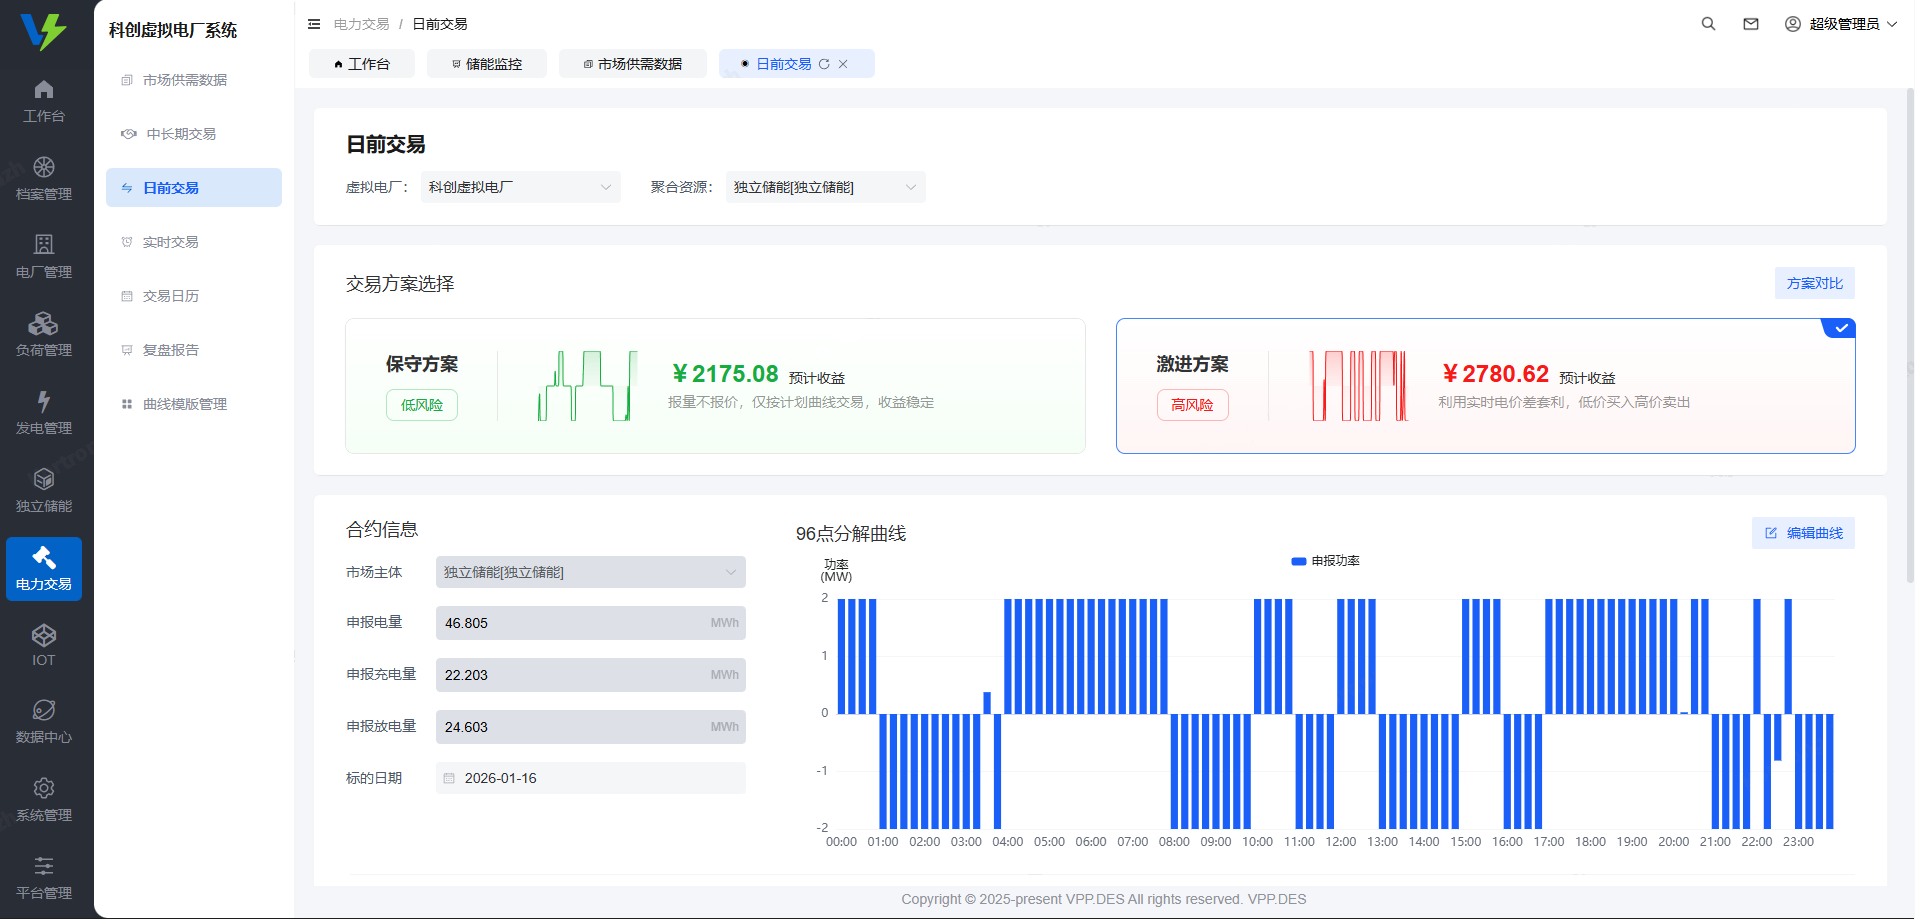The height and width of the screenshot is (919, 1915).
Task: Open the 独立储能 battery icon
Action: pos(43,489)
